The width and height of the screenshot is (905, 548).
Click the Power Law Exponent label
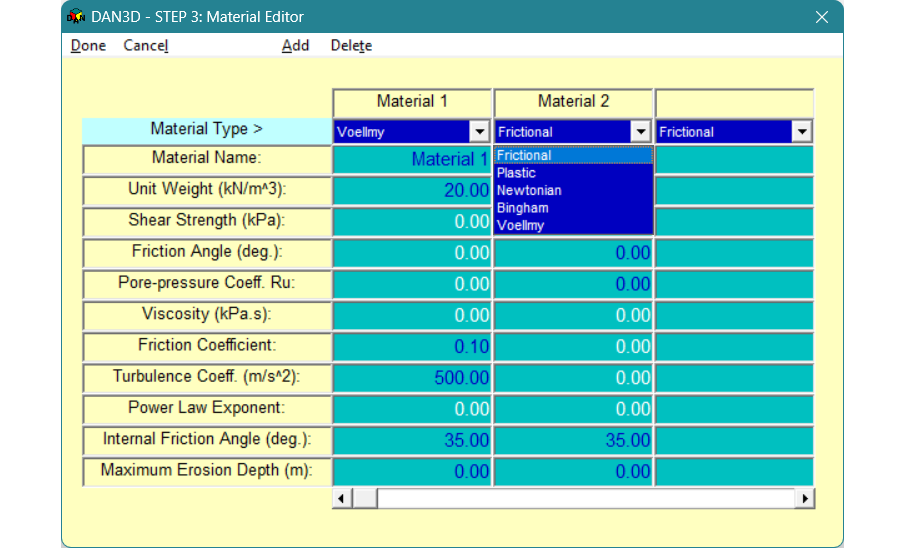pos(207,408)
